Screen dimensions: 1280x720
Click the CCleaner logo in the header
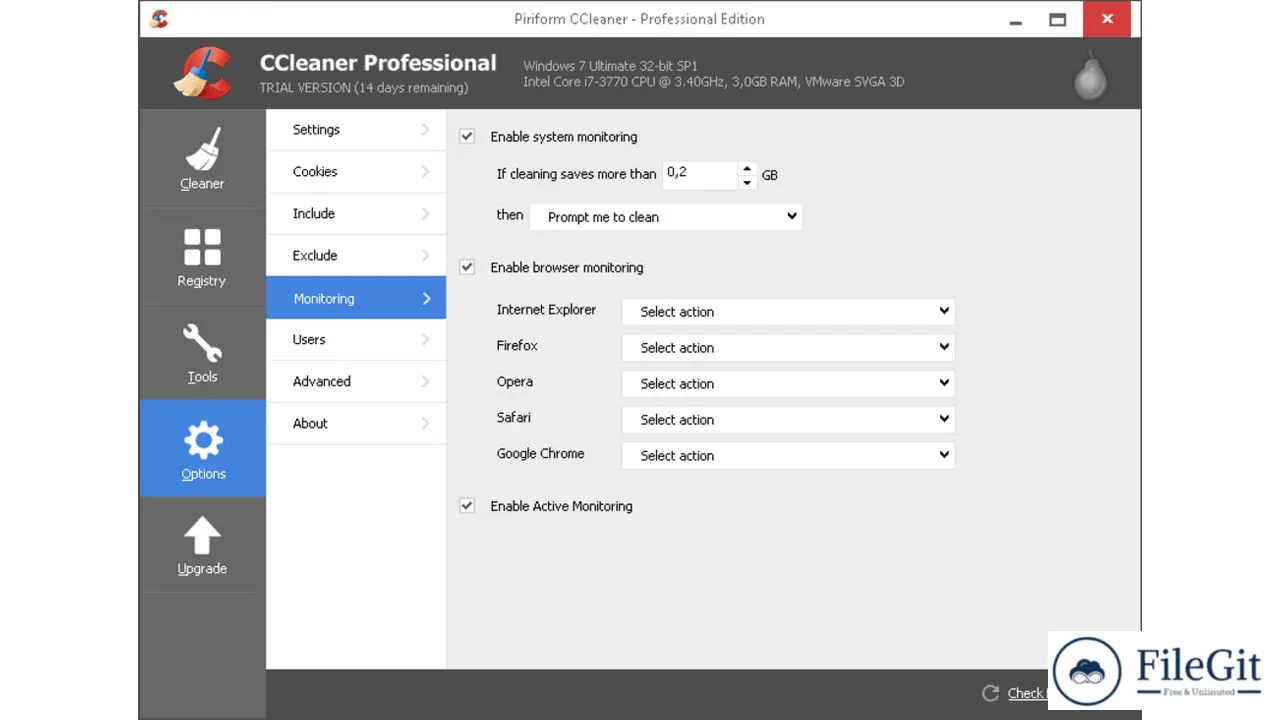[203, 73]
